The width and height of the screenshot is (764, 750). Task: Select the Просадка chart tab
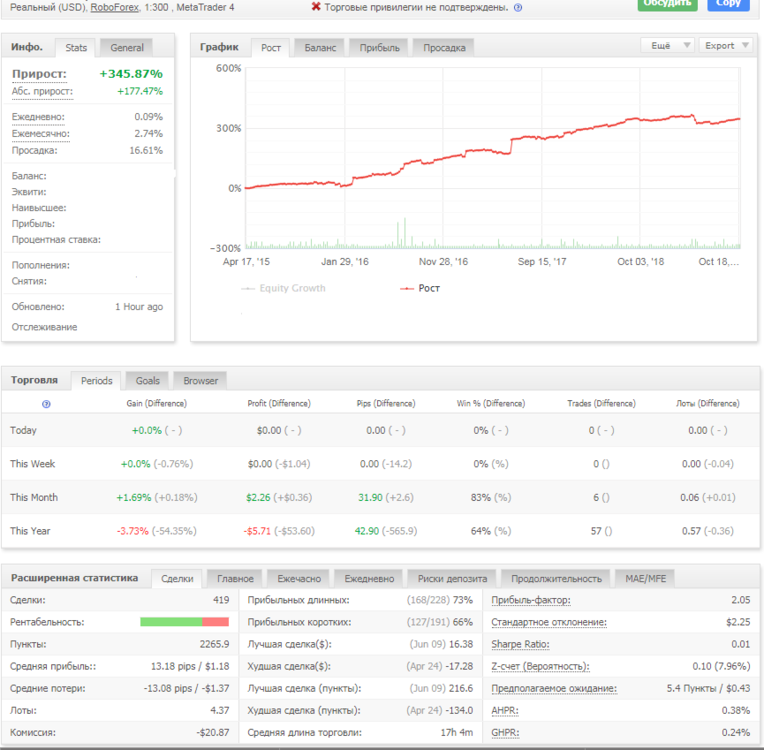444,48
